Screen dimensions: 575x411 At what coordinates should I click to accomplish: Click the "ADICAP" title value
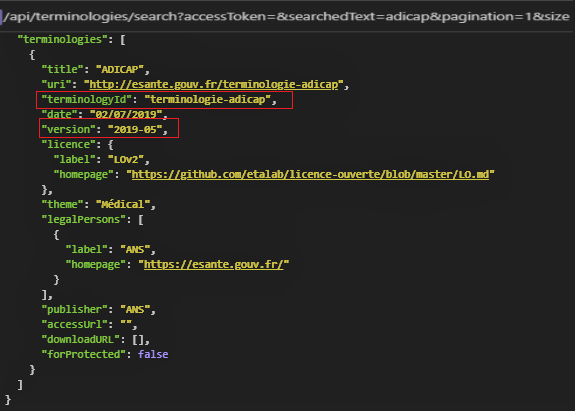click(x=120, y=70)
